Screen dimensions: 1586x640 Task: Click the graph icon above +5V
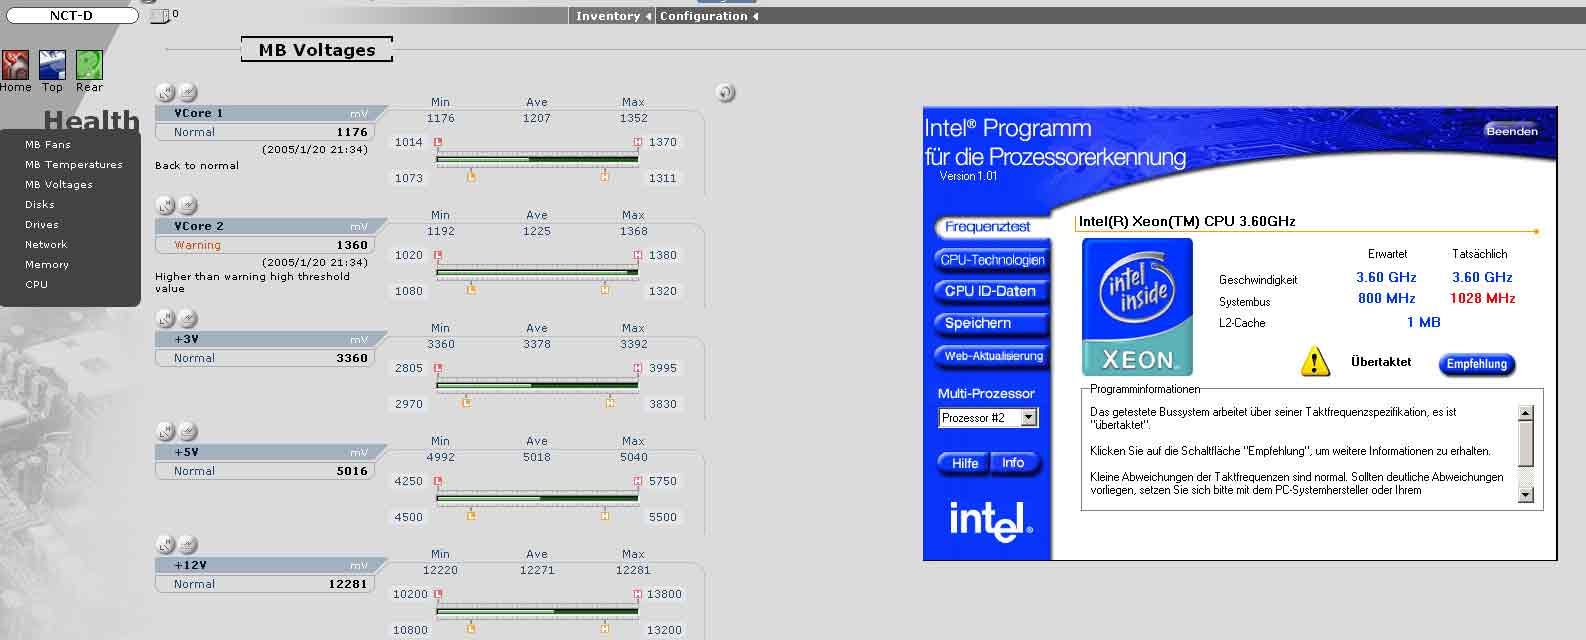[188, 431]
